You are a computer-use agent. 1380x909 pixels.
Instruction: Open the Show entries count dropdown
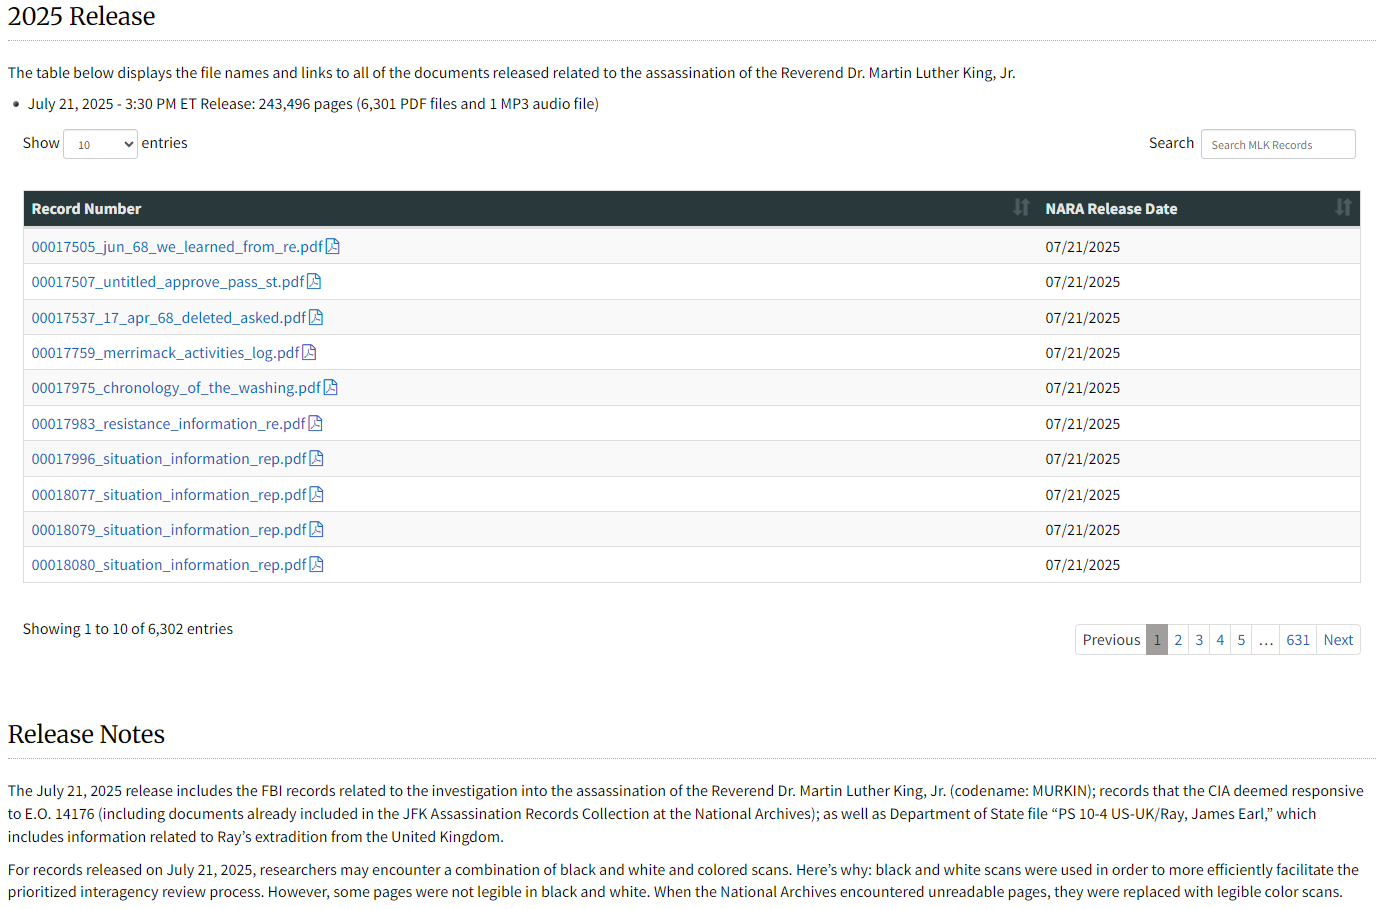[101, 144]
